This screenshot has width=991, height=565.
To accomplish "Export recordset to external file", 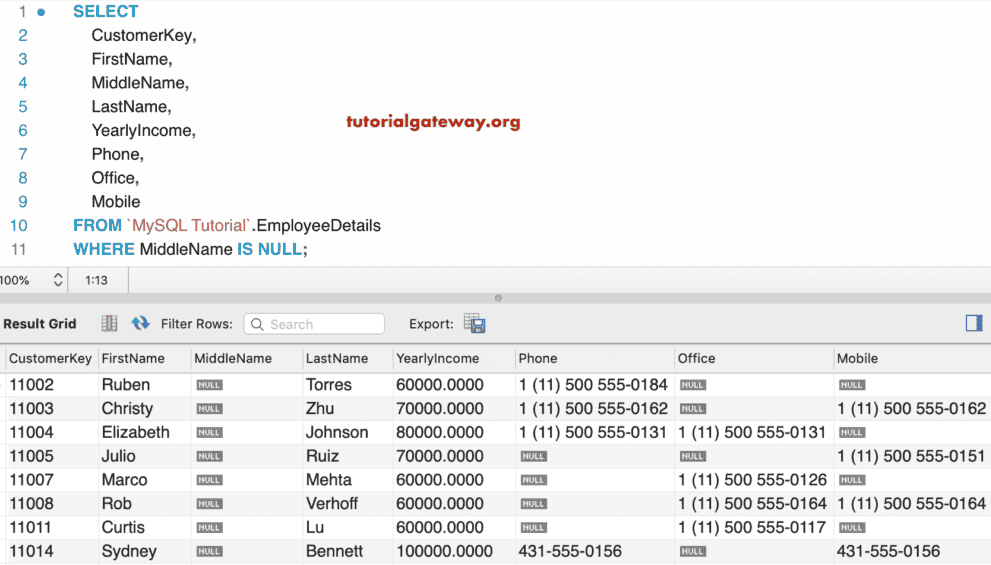I will tap(475, 324).
